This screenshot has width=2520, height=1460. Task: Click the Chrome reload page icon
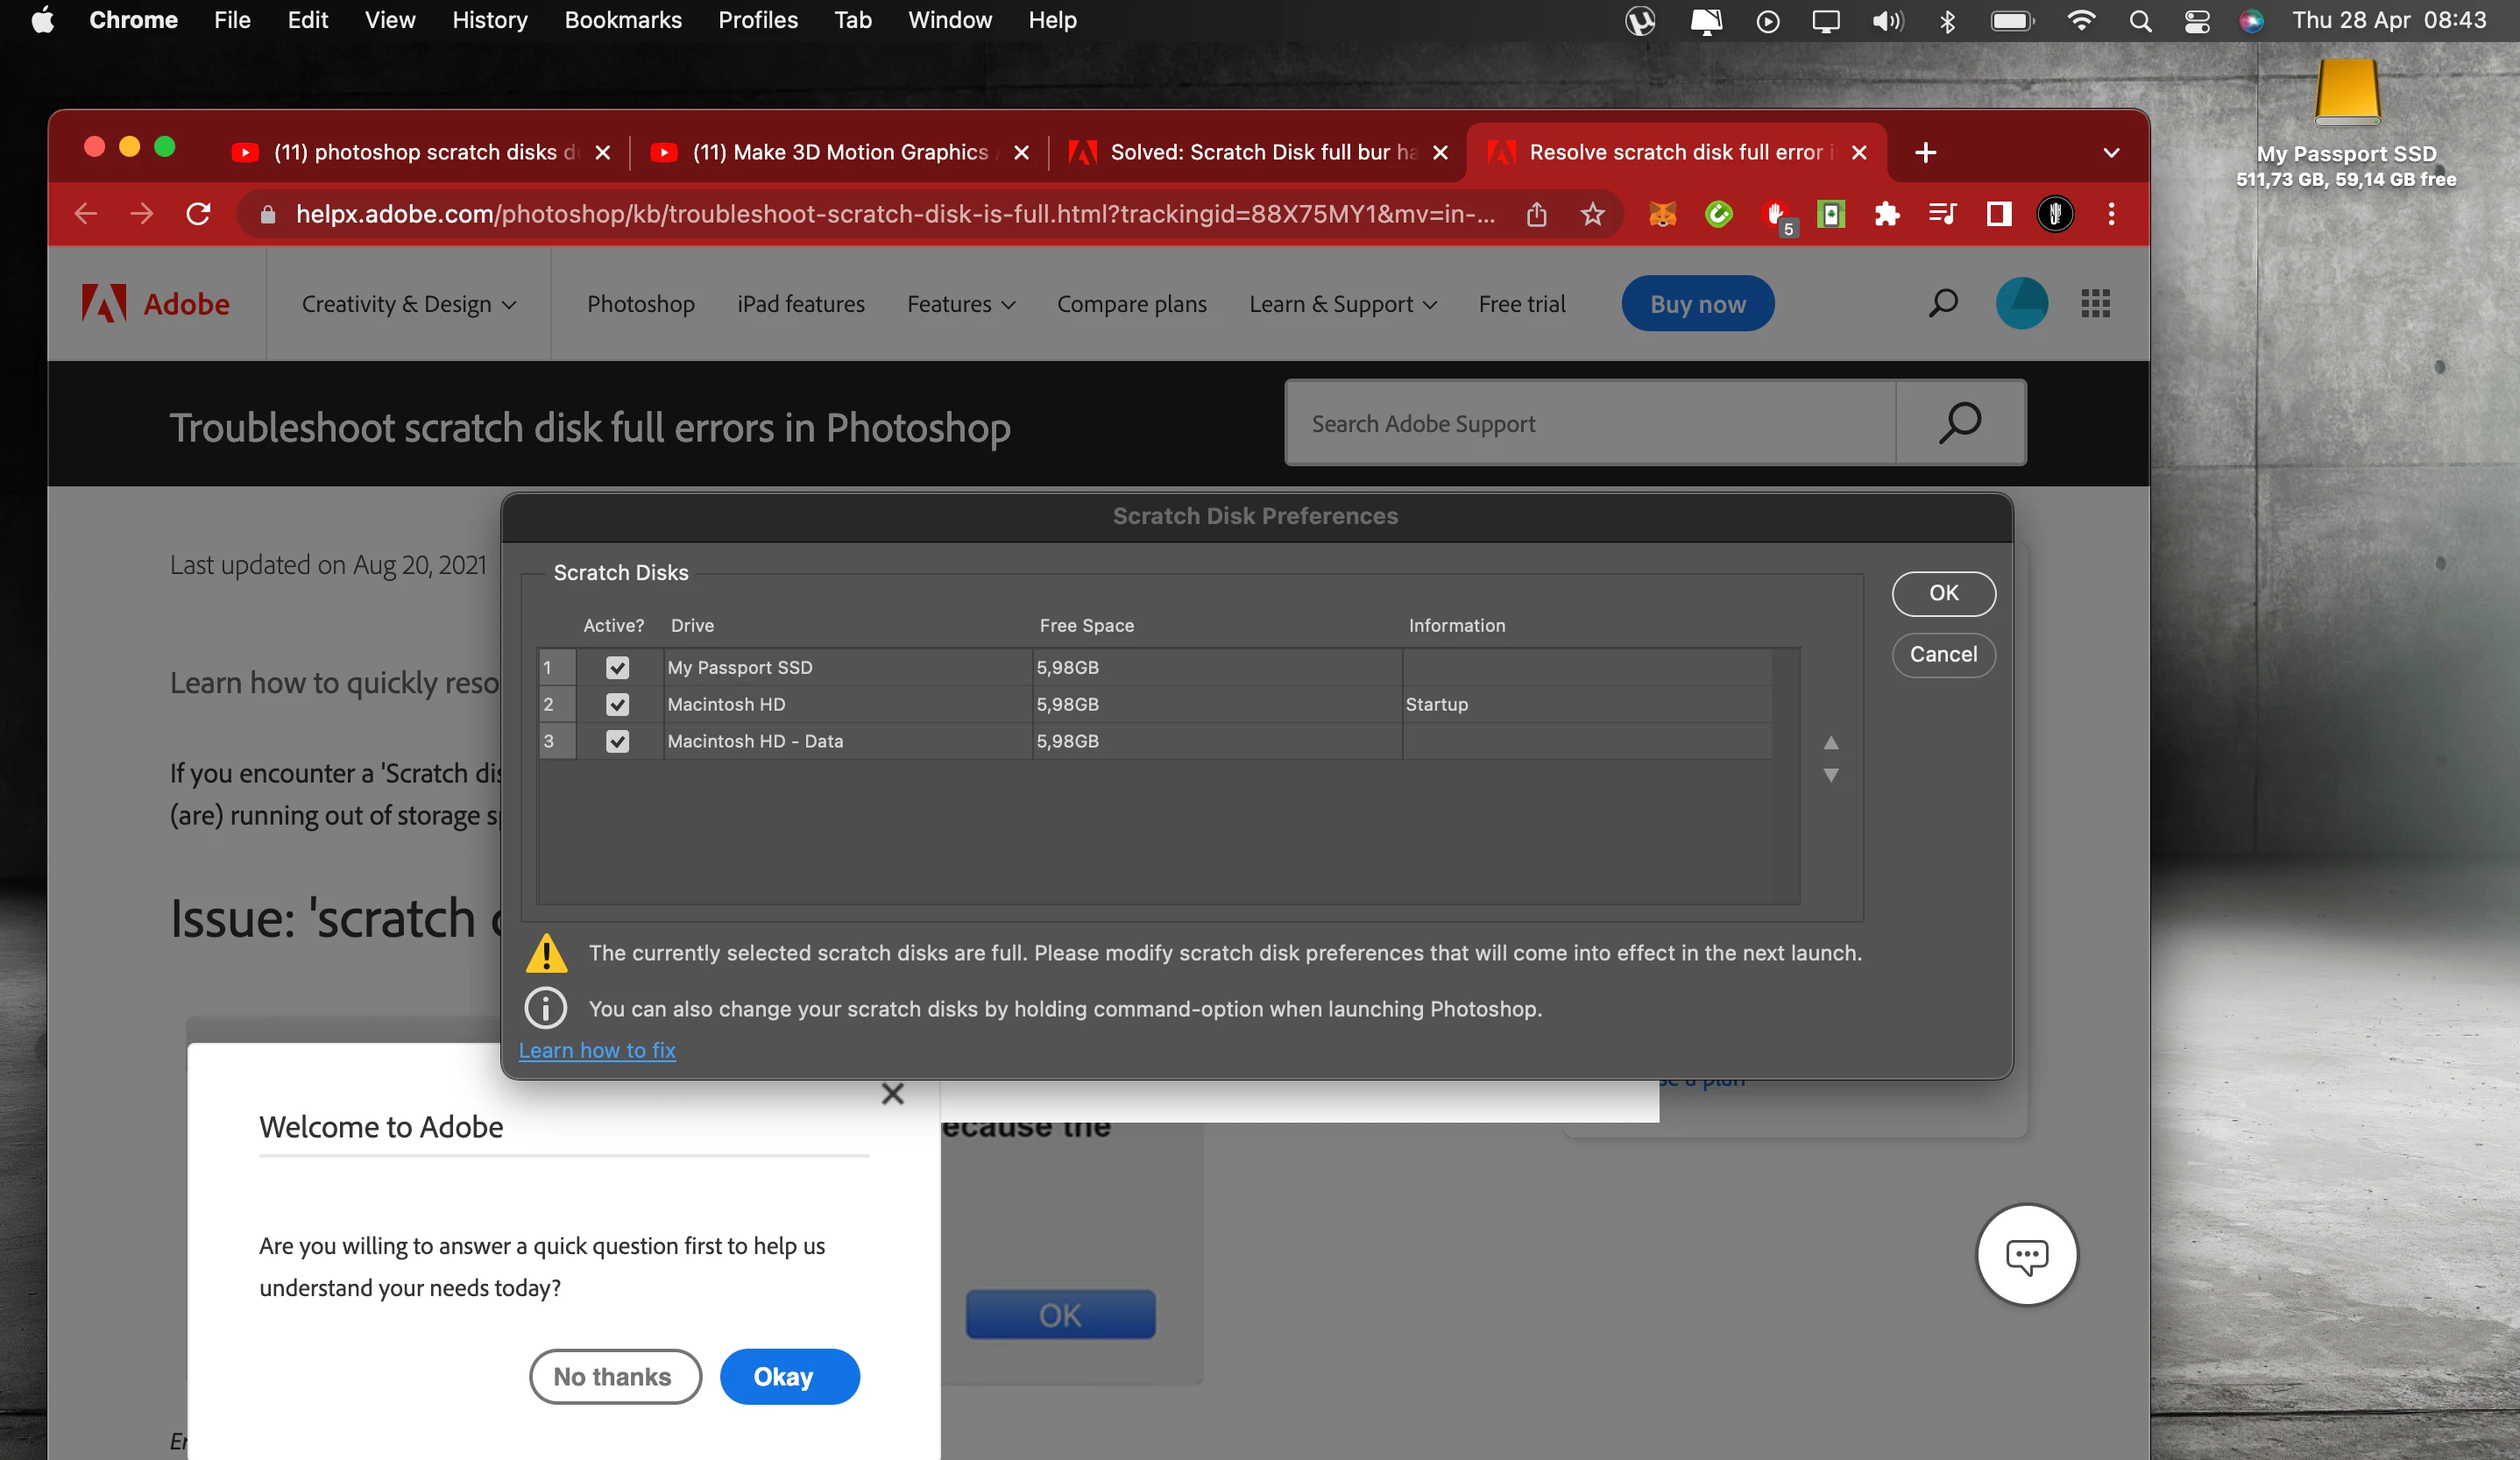click(199, 214)
